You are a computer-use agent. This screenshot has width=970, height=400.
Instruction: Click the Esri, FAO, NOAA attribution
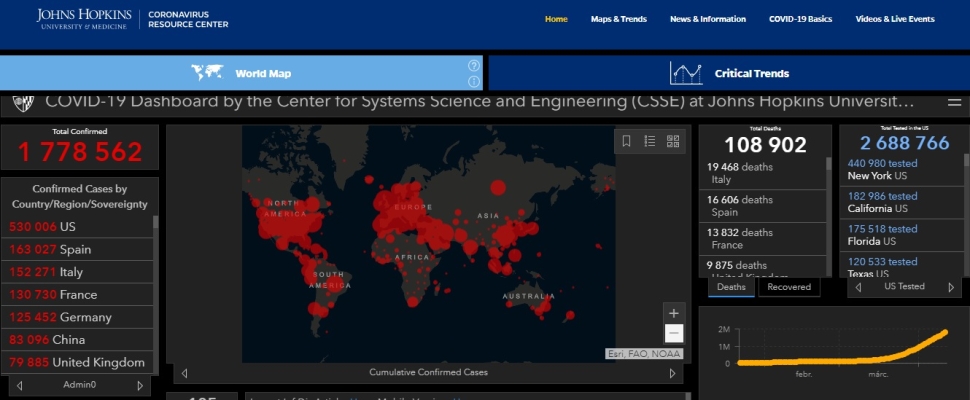[x=644, y=354]
